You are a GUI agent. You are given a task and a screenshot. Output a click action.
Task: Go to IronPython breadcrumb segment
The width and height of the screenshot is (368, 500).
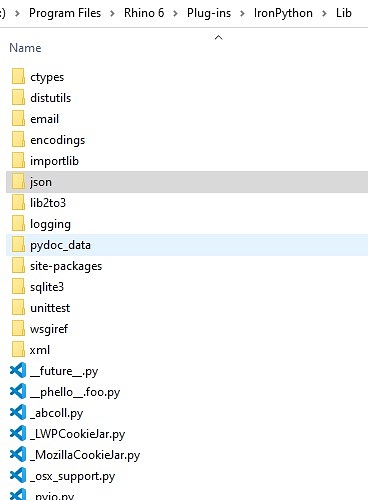click(x=283, y=13)
